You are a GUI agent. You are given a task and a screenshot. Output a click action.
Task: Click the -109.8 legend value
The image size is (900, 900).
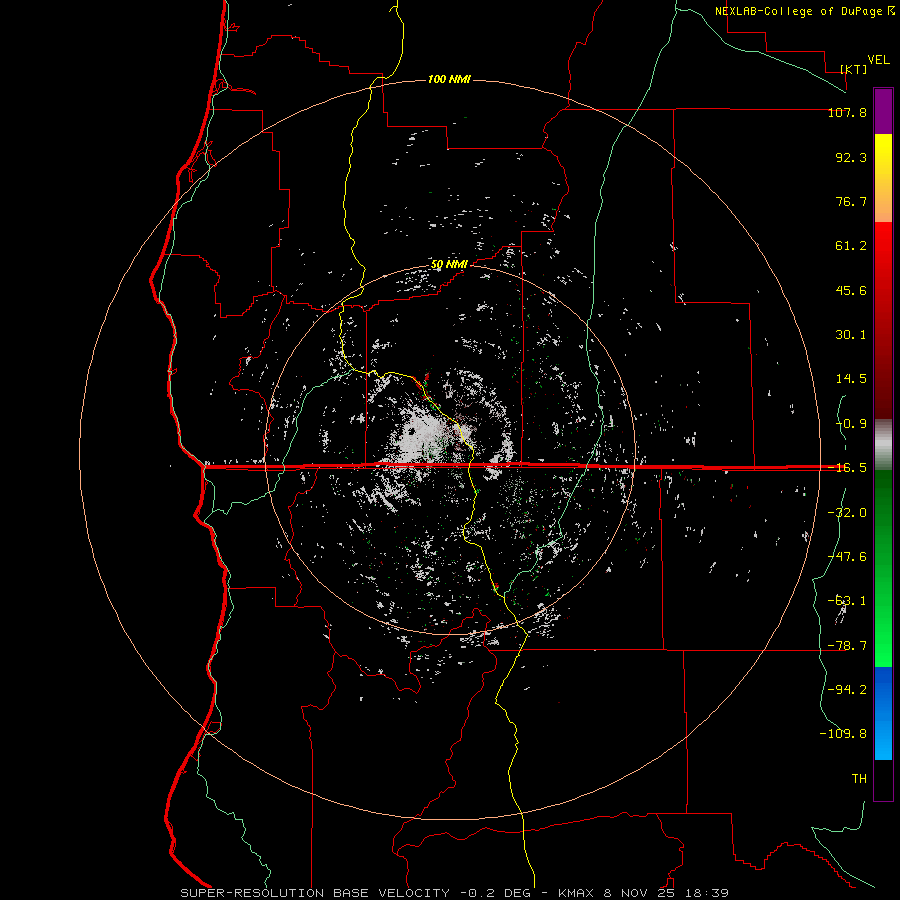click(x=843, y=734)
